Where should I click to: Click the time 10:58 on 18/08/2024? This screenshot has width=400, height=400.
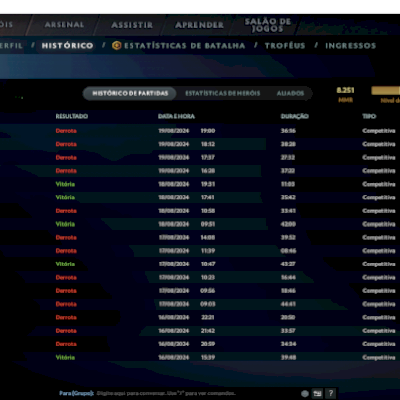click(208, 211)
